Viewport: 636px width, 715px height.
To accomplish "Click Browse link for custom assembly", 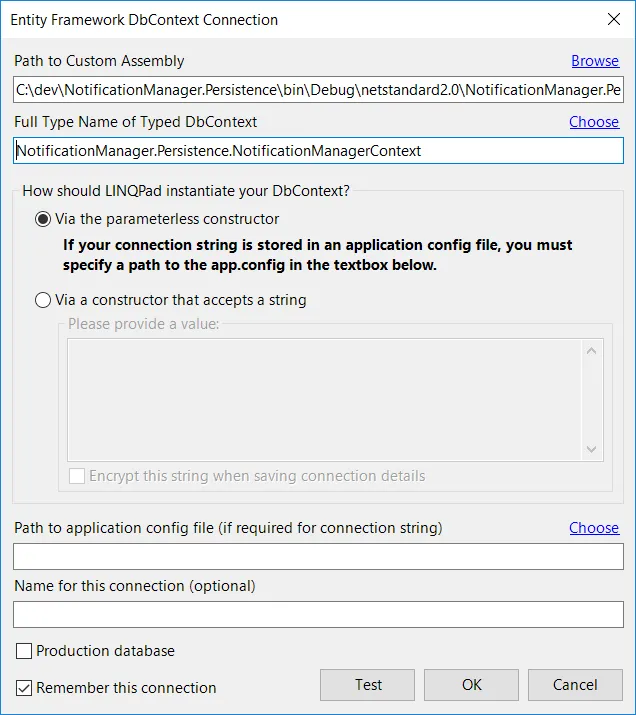I will tap(595, 61).
